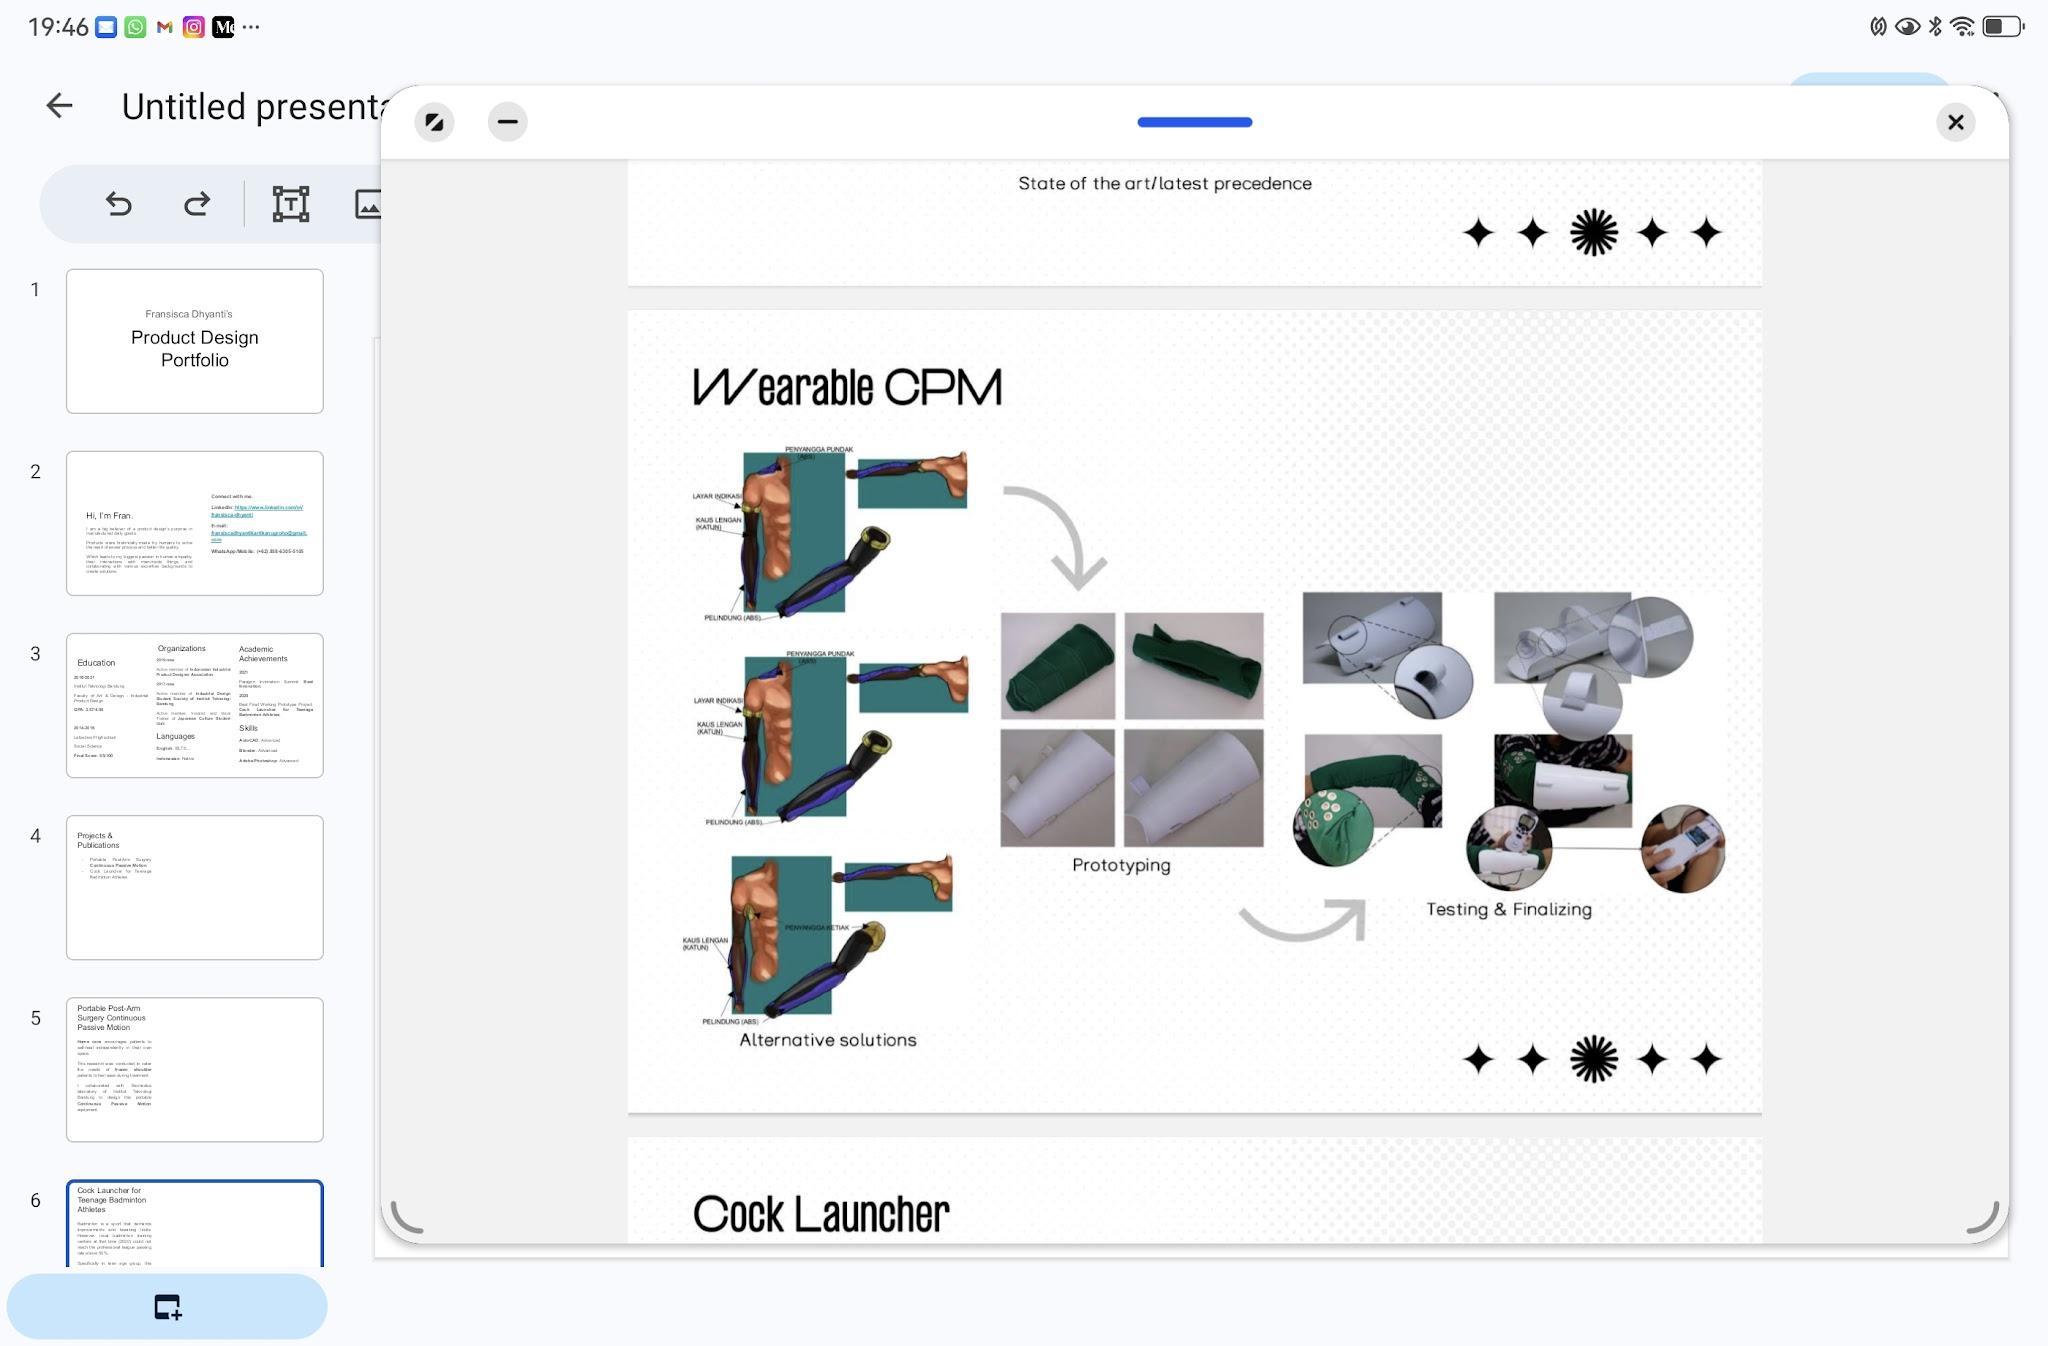Select slide 6 Cock Launcher thumbnail
The width and height of the screenshot is (2048, 1346).
click(x=195, y=1224)
